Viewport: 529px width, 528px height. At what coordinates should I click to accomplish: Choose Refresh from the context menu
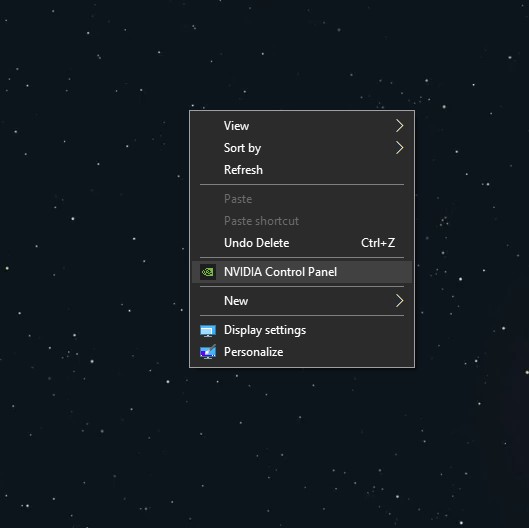[x=302, y=170]
